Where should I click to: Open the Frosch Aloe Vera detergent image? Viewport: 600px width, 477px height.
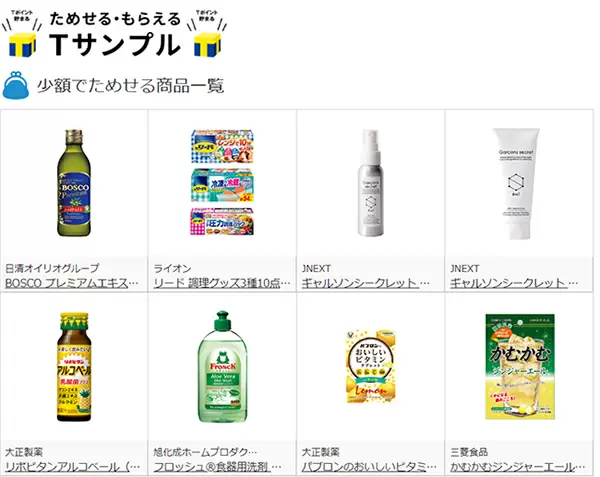click(222, 366)
